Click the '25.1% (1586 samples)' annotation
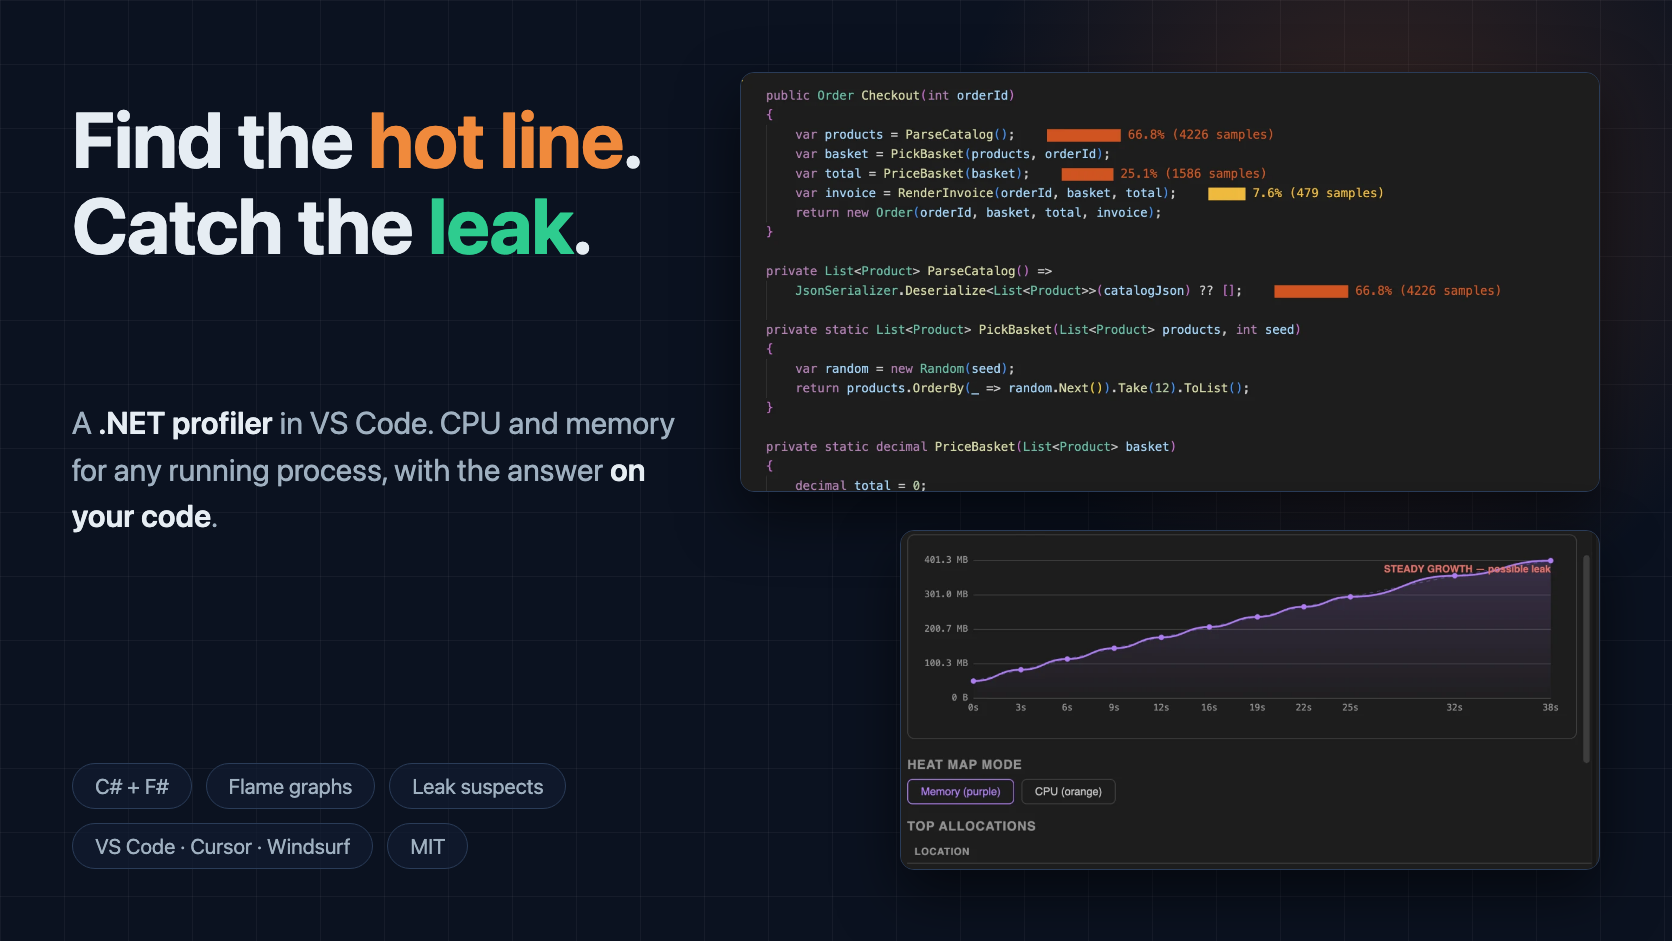 [x=1193, y=174]
